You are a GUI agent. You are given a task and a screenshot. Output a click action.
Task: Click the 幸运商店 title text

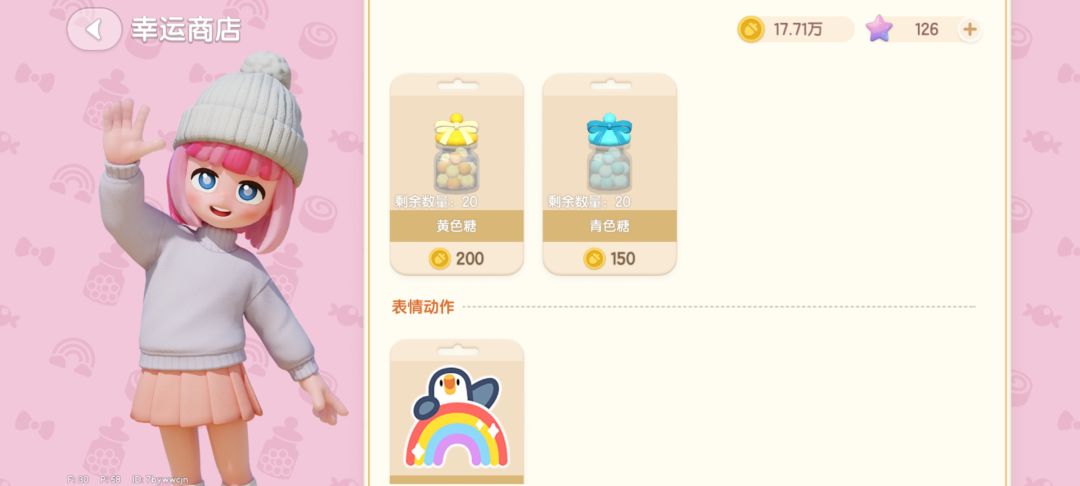[x=186, y=30]
